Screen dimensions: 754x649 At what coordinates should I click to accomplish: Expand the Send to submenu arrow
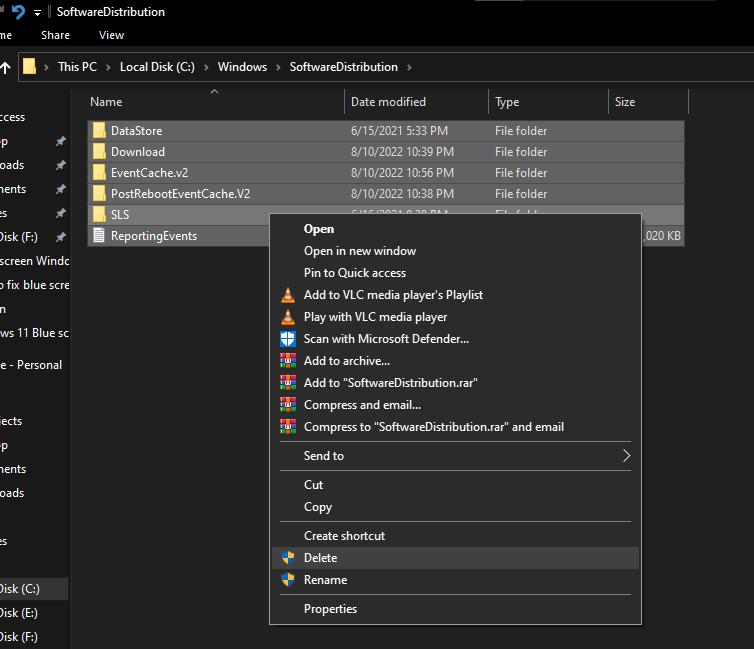tap(627, 456)
